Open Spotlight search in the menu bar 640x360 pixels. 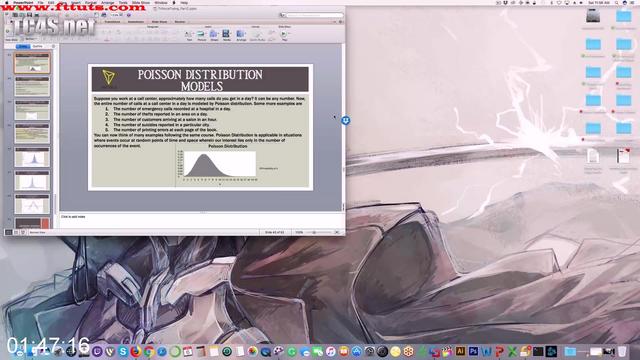[x=617, y=2]
